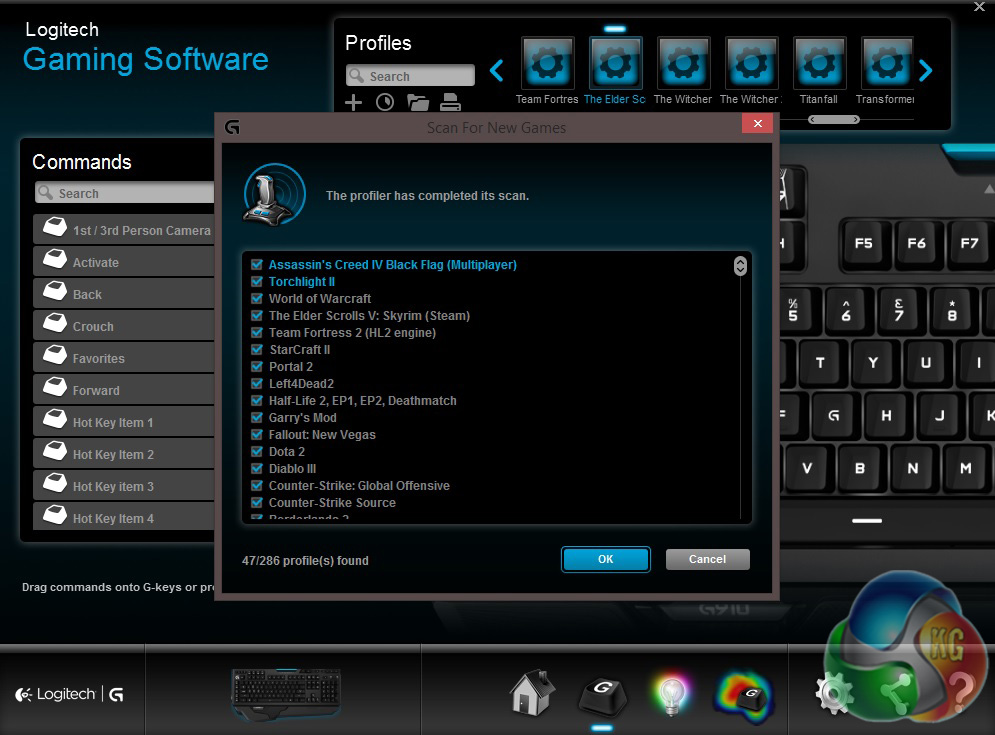995x735 pixels.
Task: Open the import/export folder icon
Action: (417, 102)
